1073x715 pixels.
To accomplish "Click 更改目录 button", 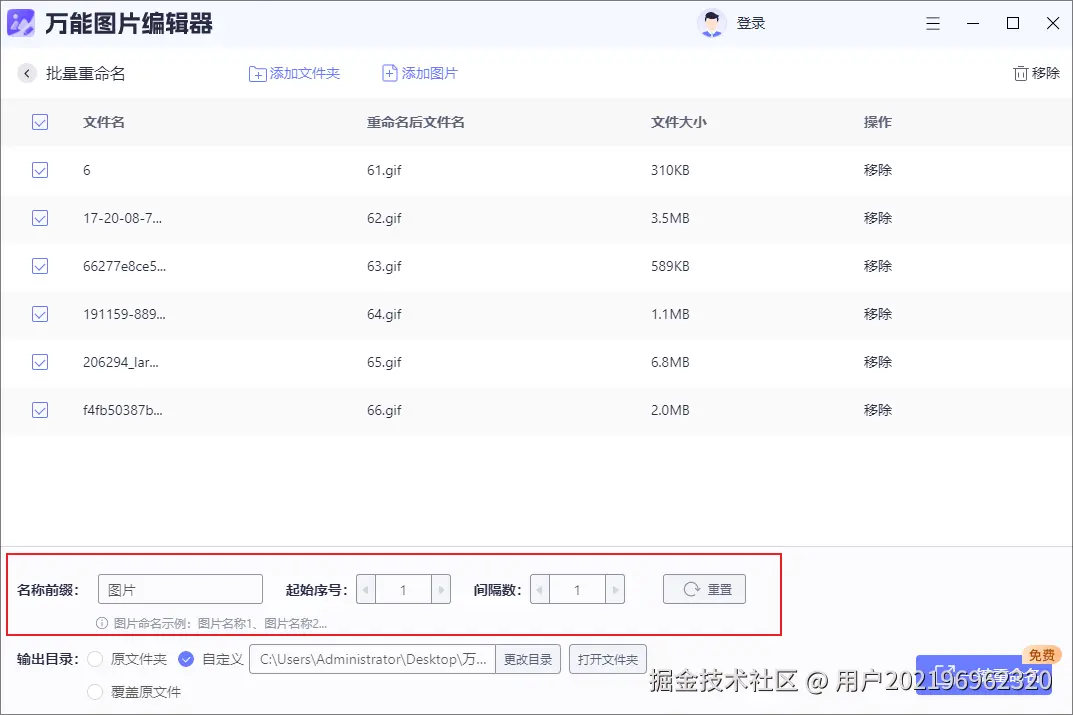I will (x=528, y=659).
